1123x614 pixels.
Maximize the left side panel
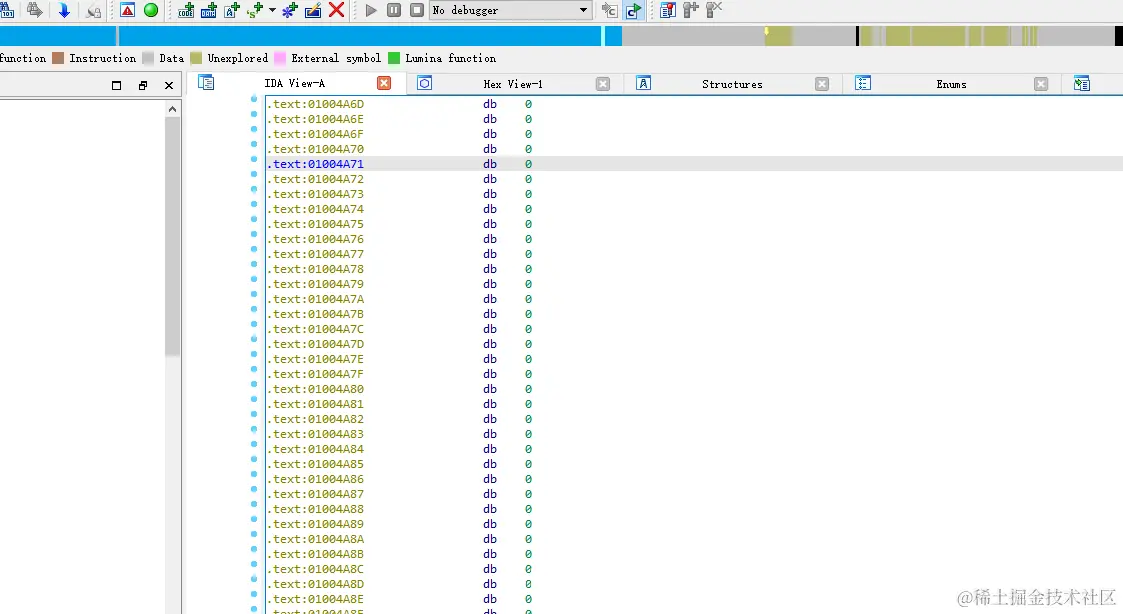pyautogui.click(x=117, y=85)
